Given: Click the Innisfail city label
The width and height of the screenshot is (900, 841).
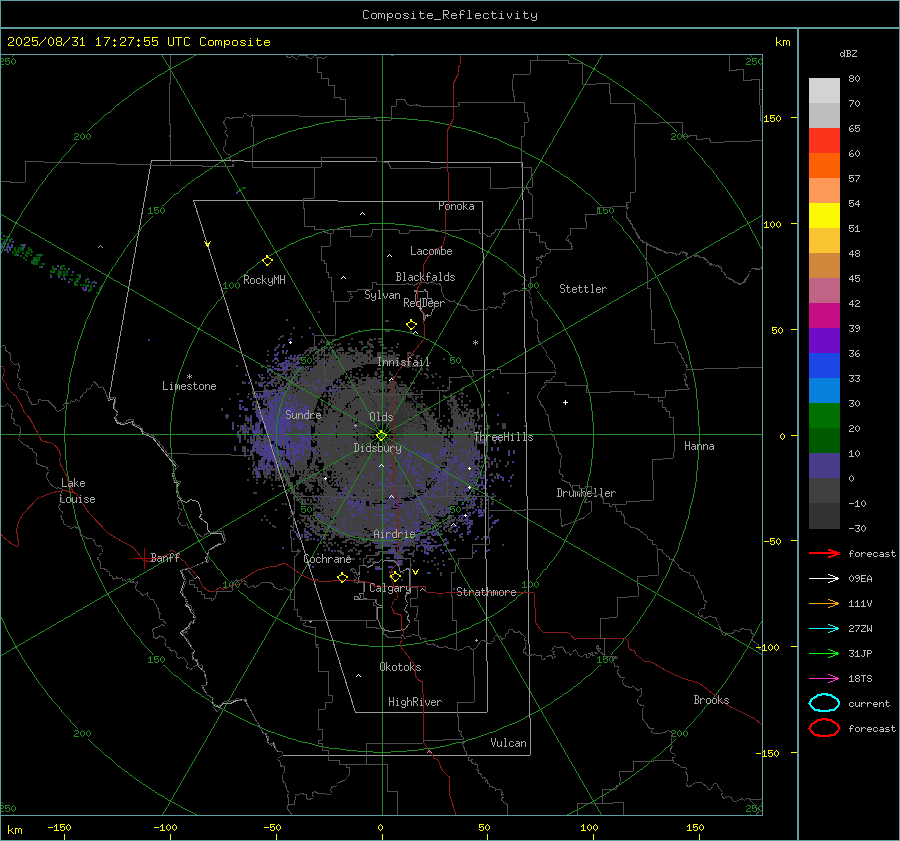Looking at the screenshot, I should [x=404, y=362].
